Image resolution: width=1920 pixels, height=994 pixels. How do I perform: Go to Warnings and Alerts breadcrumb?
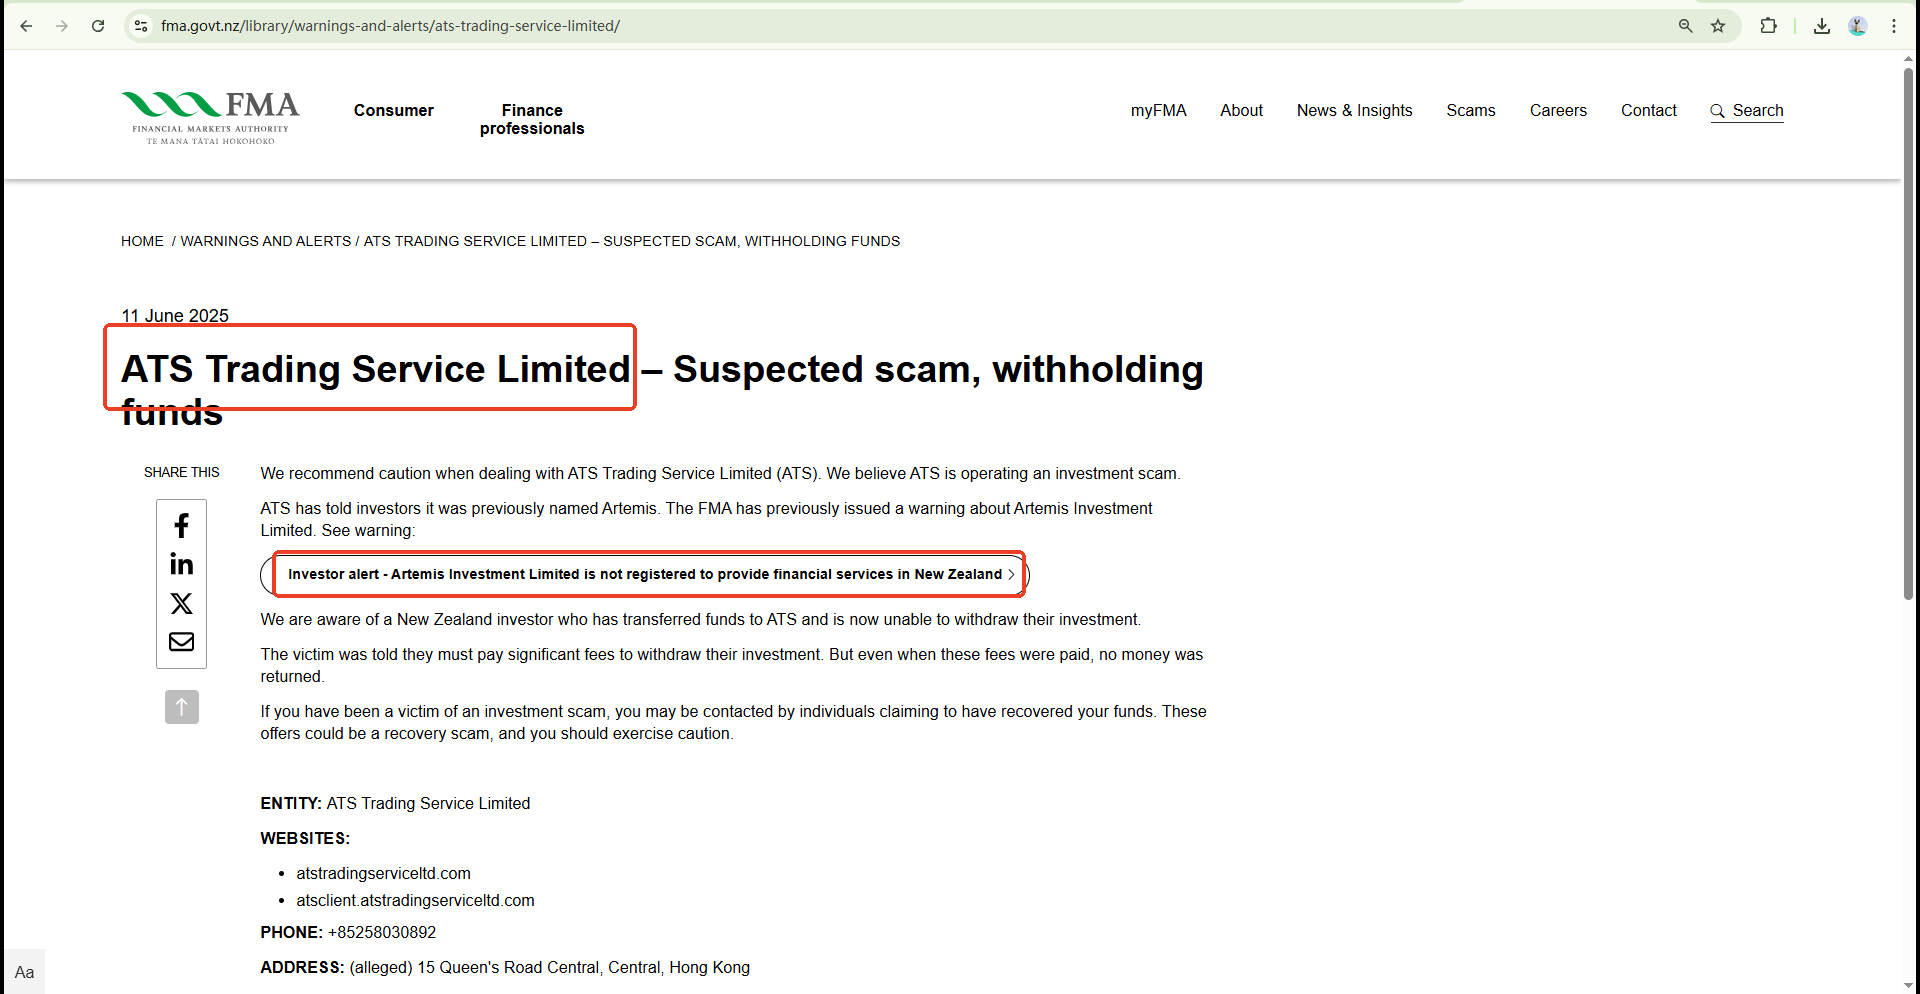[265, 241]
